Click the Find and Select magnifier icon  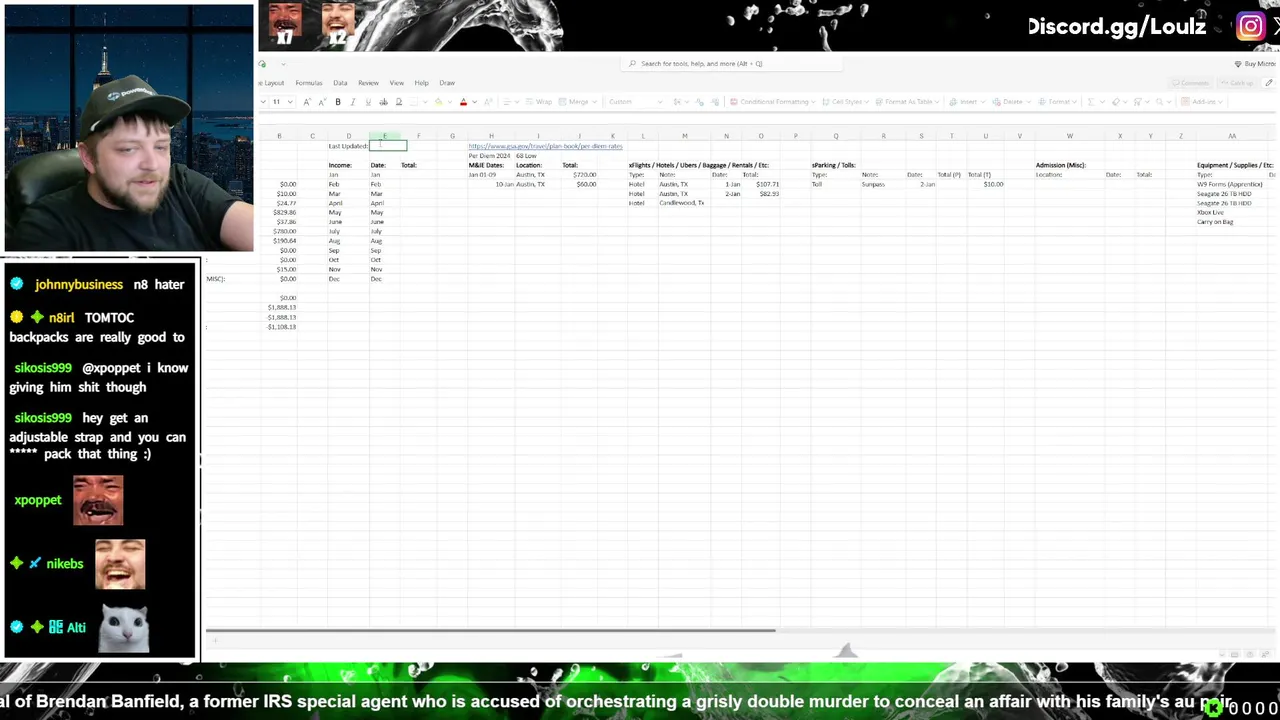(x=1159, y=101)
